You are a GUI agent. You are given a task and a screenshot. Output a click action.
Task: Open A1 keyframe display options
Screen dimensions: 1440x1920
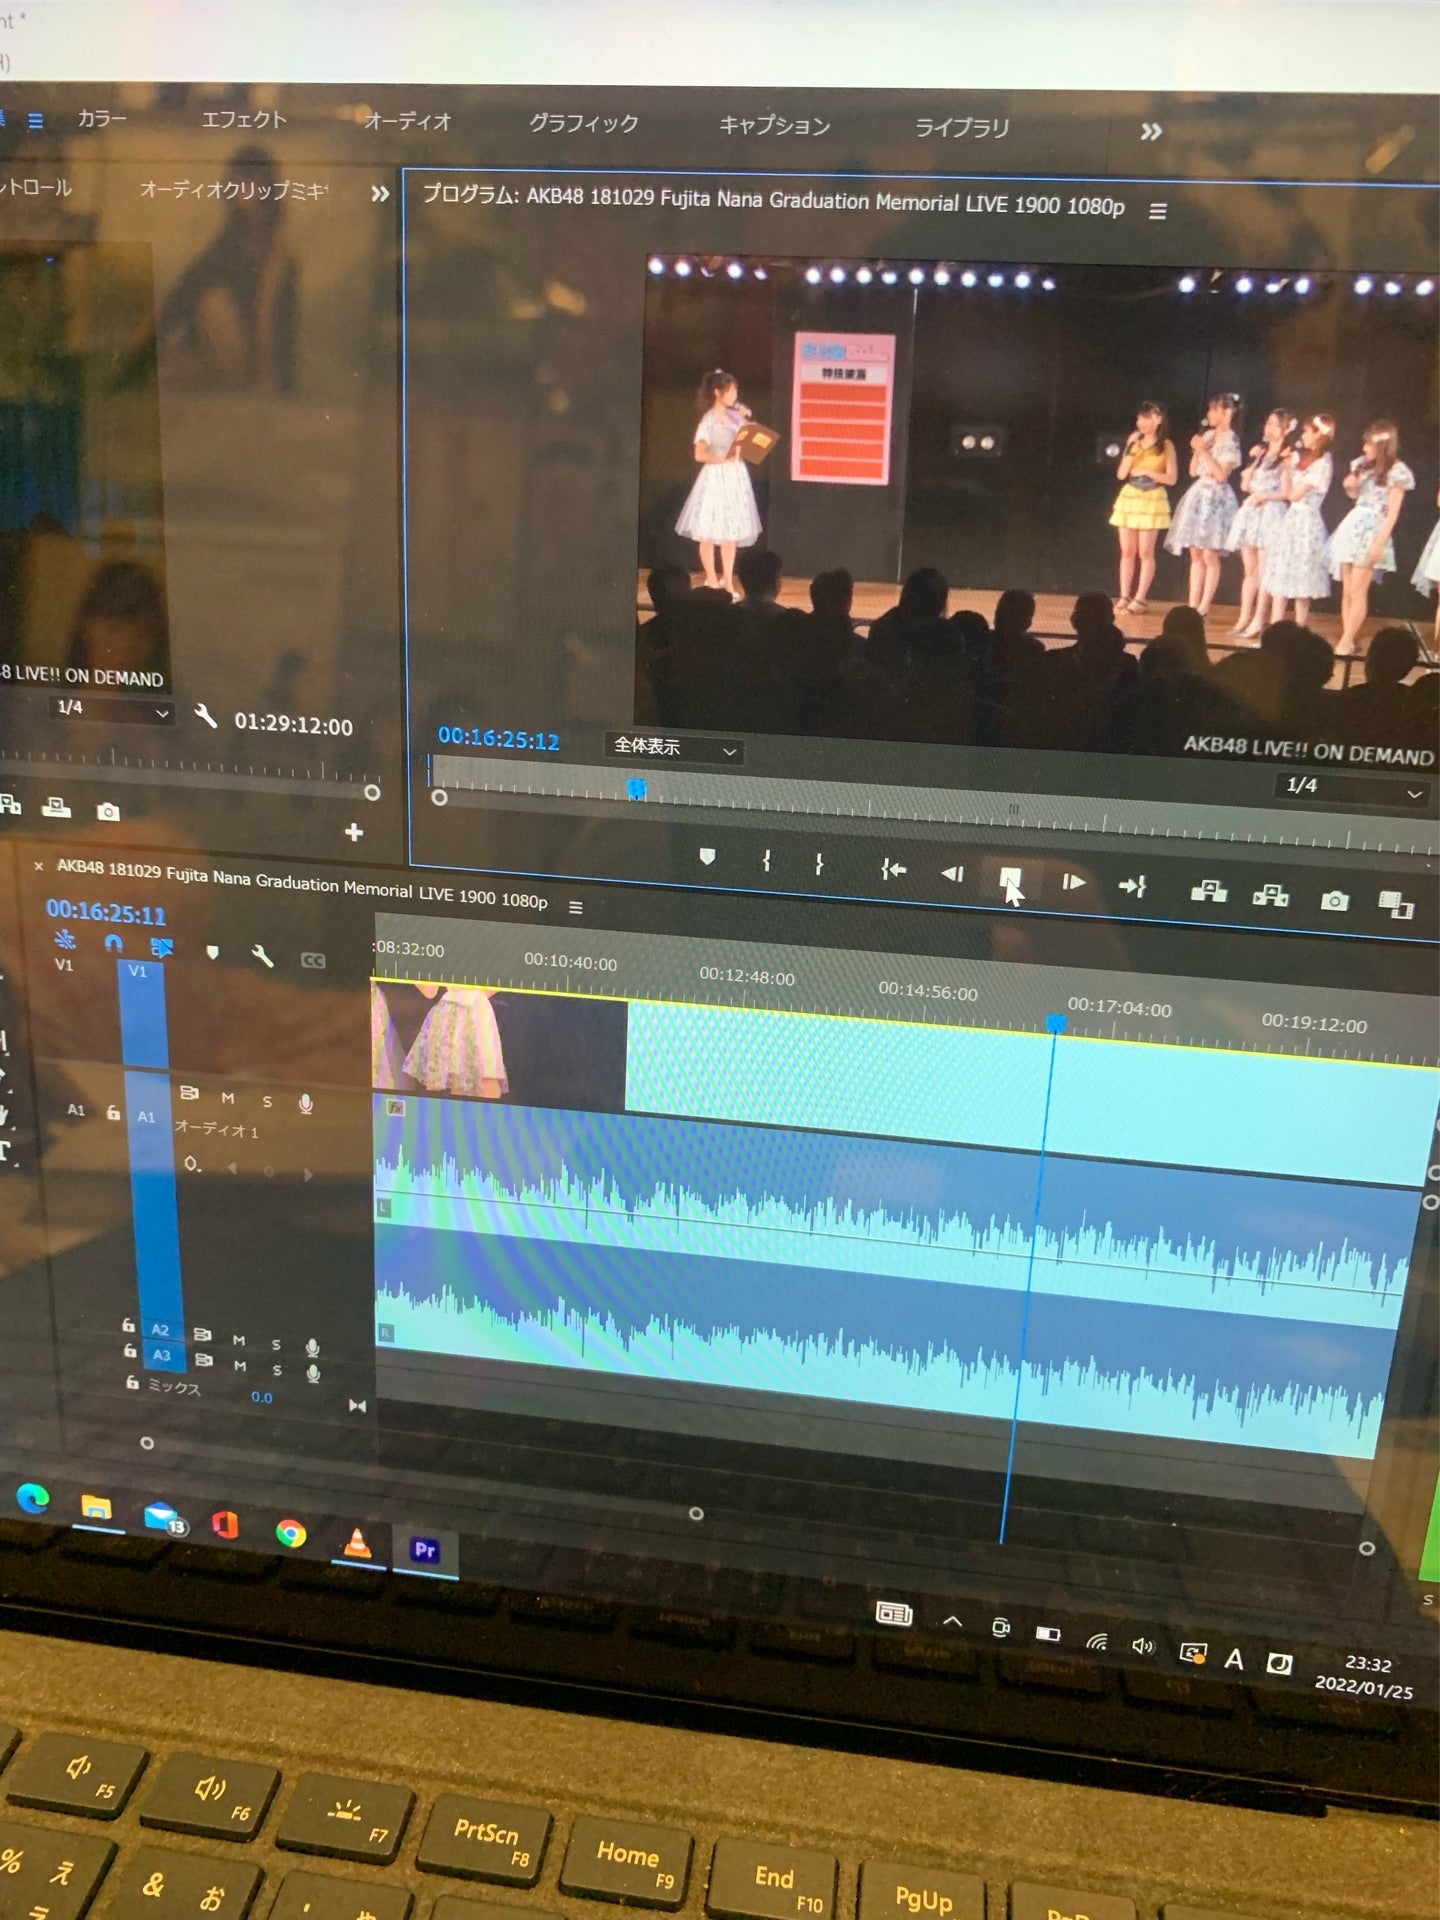[192, 1164]
